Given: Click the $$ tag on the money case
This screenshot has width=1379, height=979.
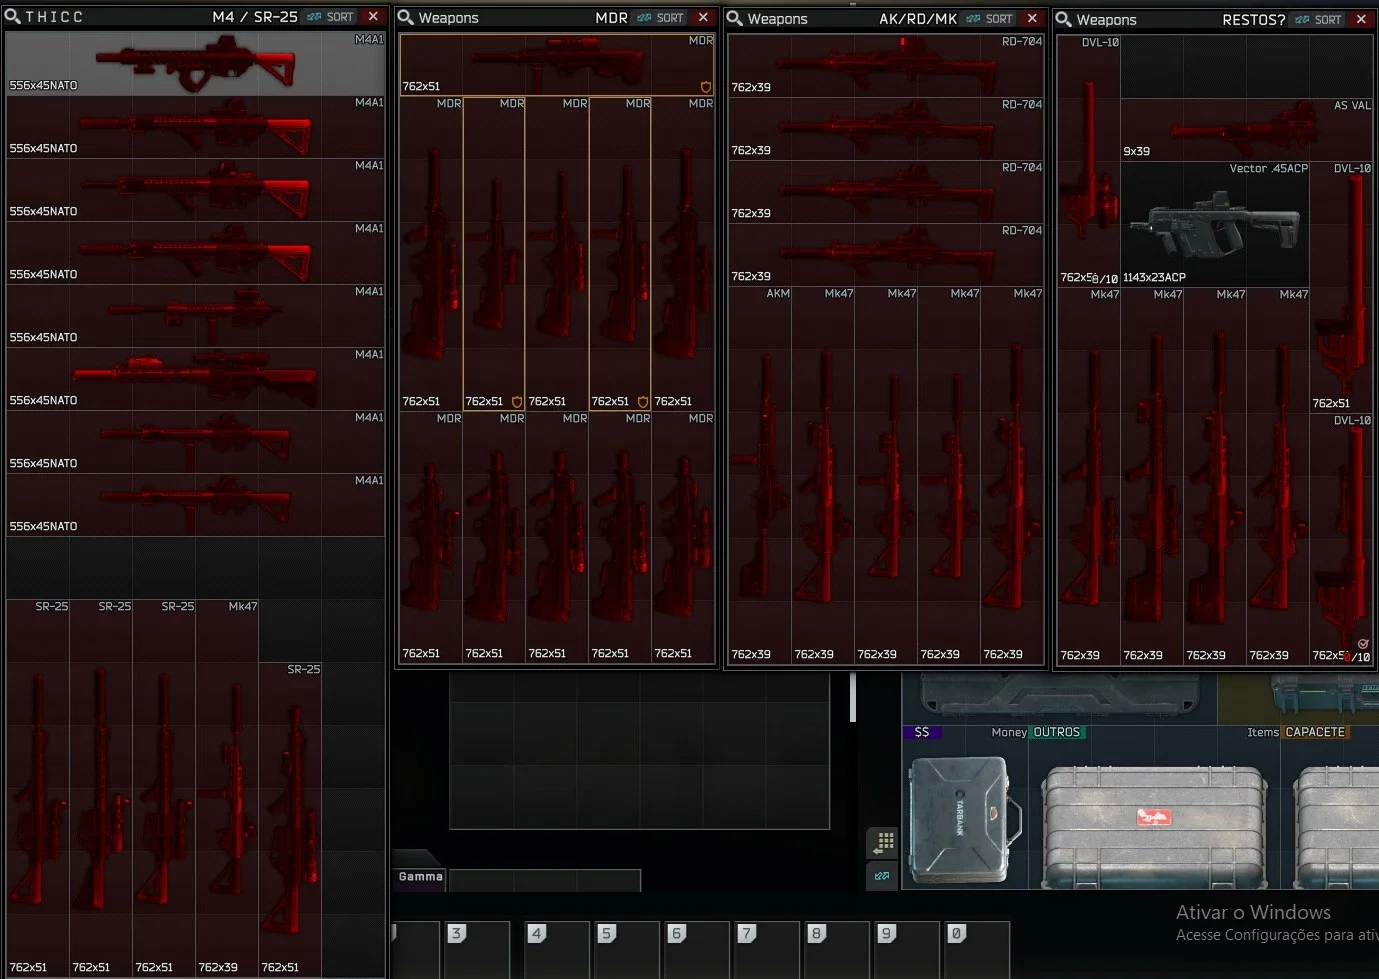Looking at the screenshot, I should pos(922,733).
